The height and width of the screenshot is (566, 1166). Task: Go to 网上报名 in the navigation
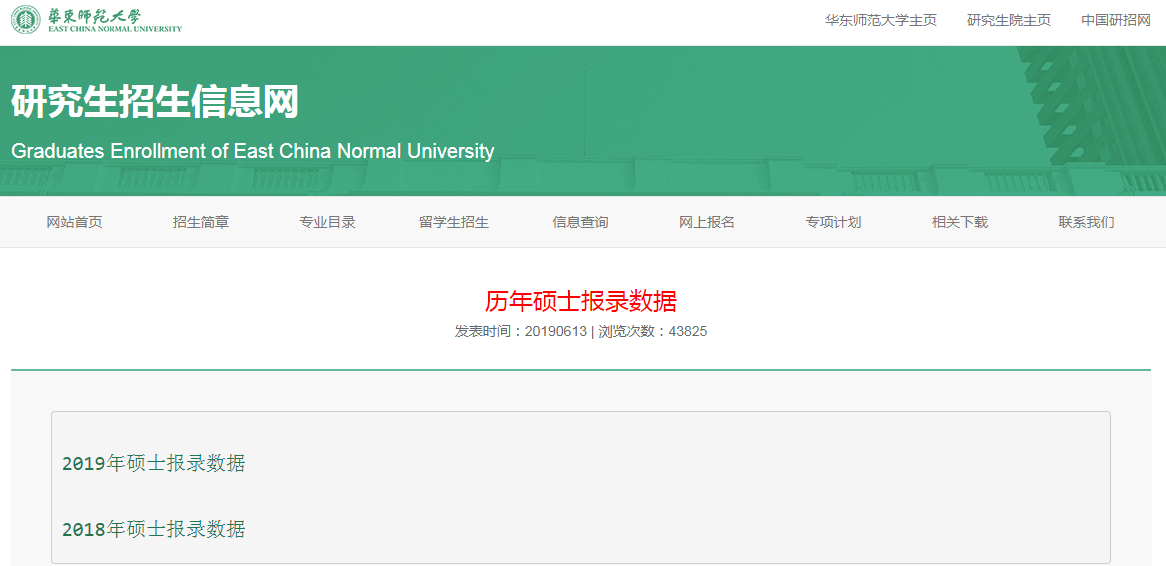(x=707, y=222)
